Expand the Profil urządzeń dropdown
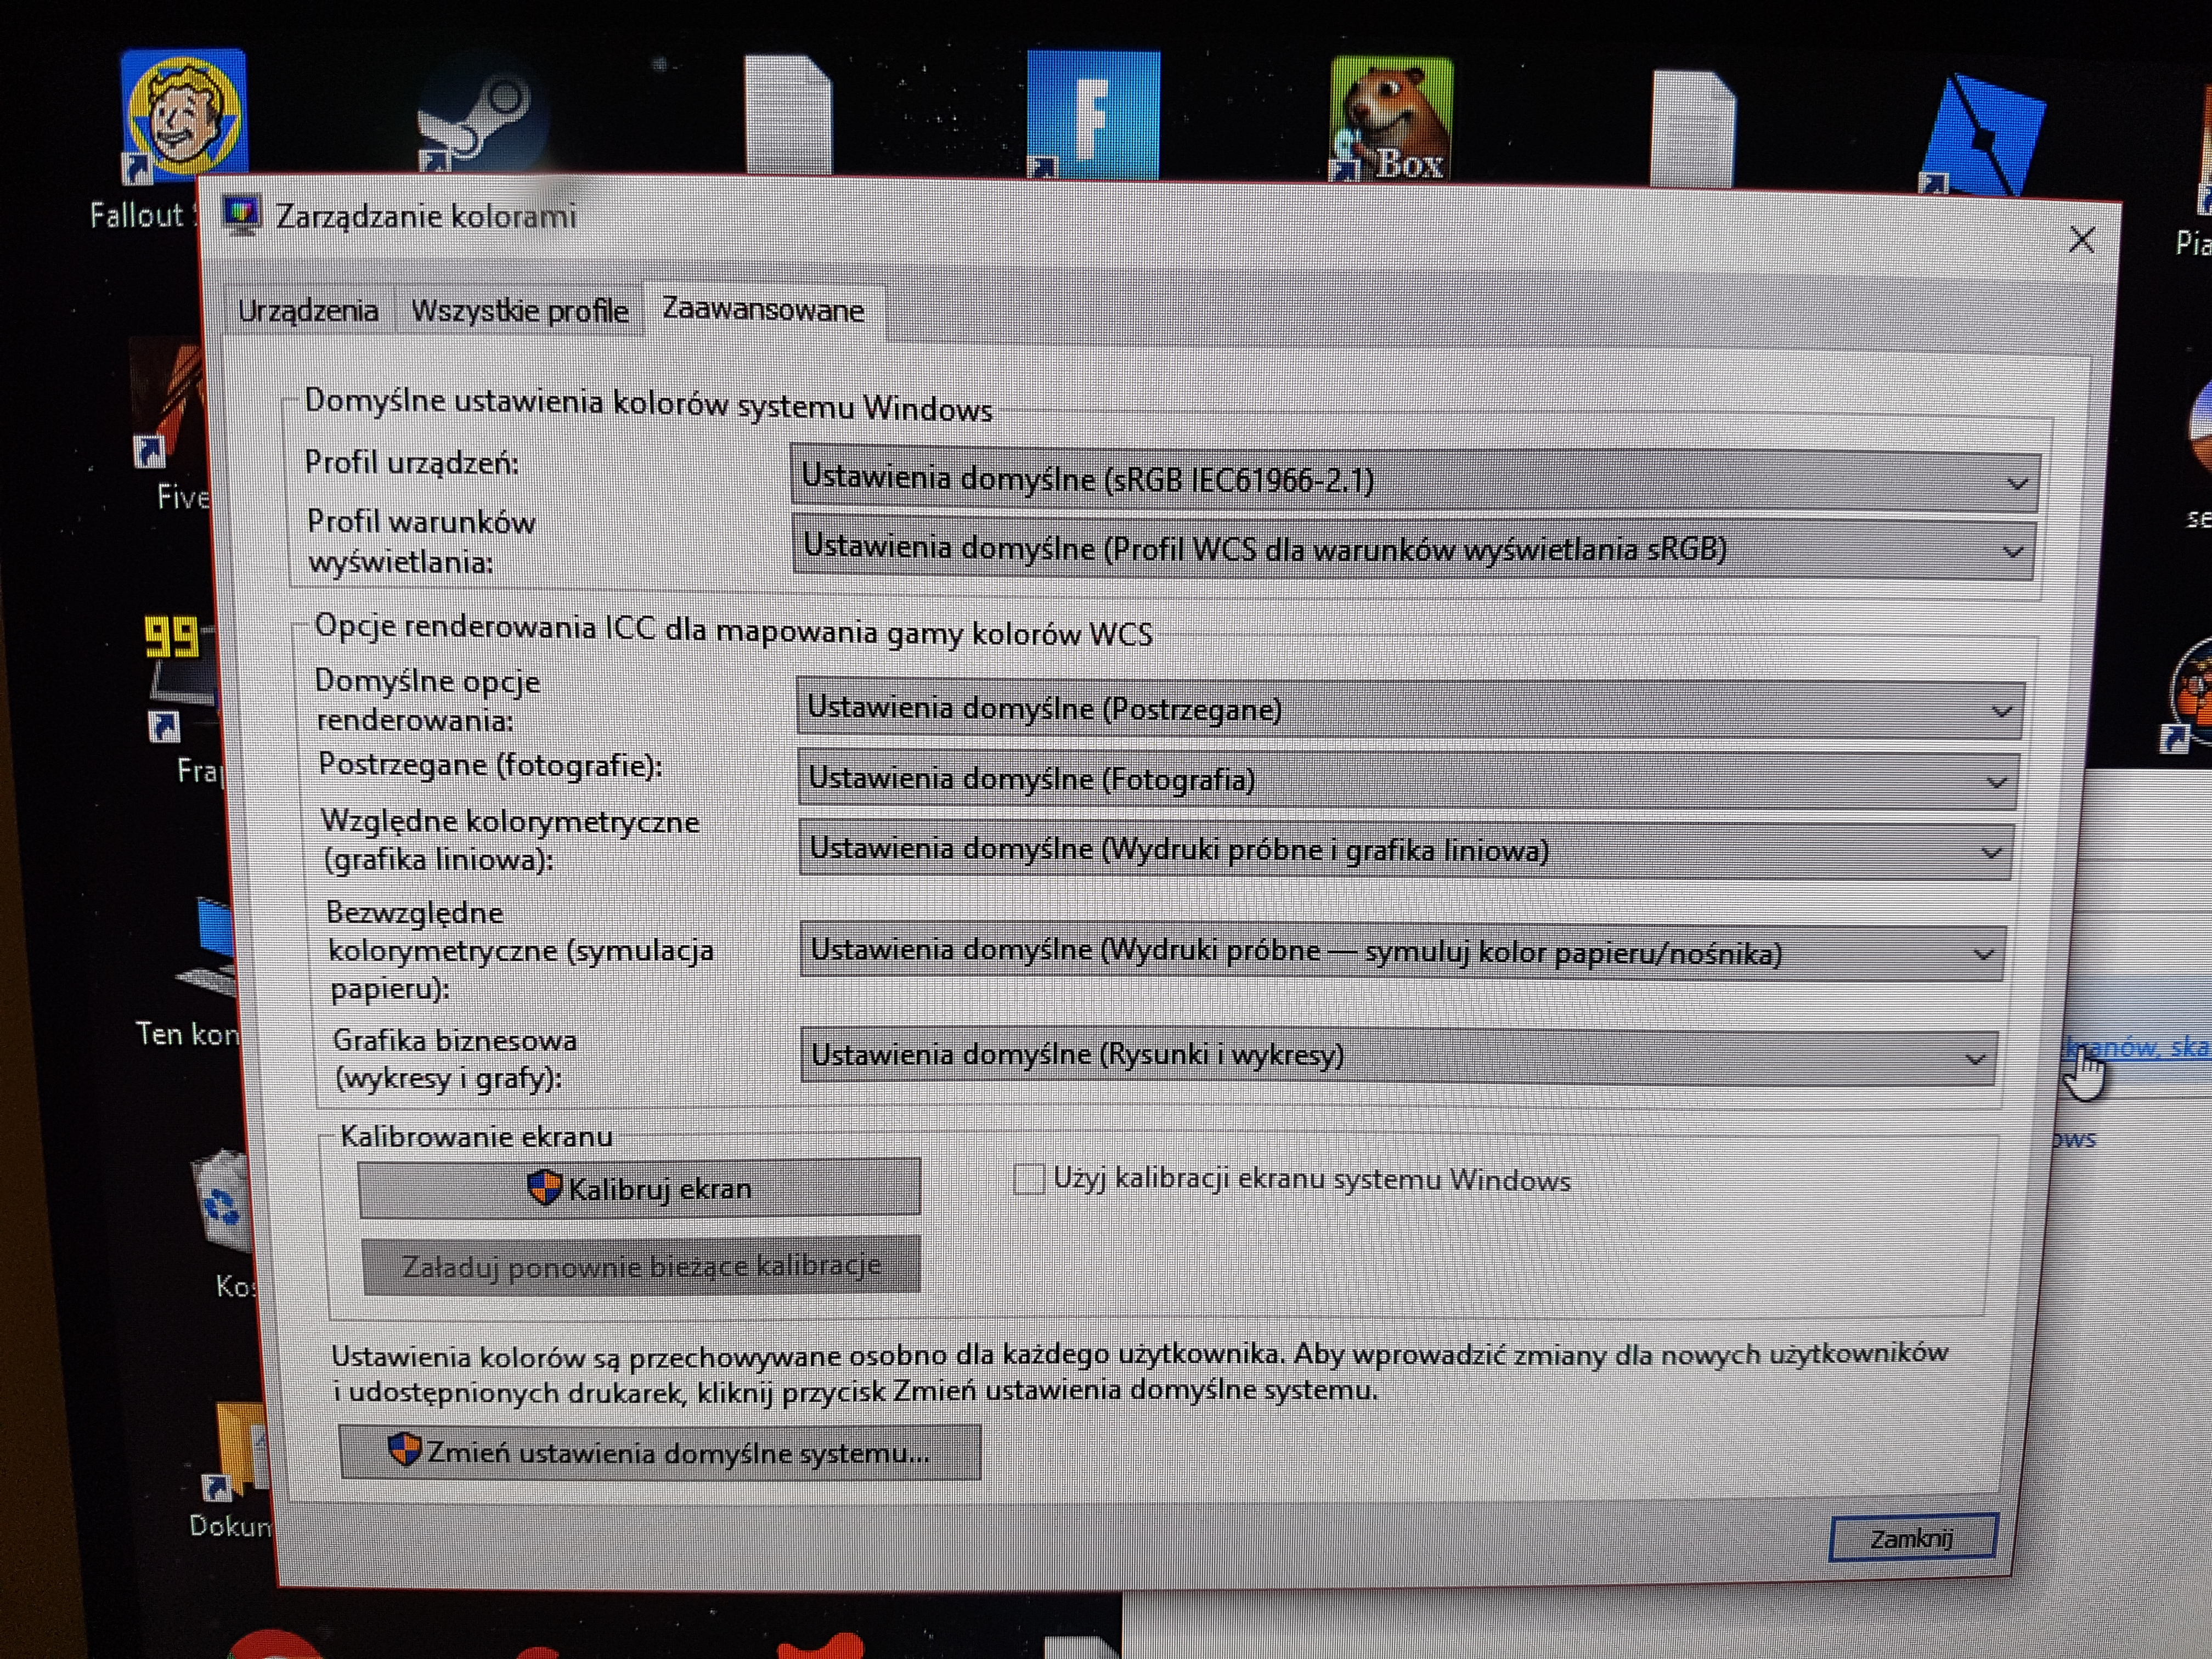2212x1659 pixels. click(1413, 481)
